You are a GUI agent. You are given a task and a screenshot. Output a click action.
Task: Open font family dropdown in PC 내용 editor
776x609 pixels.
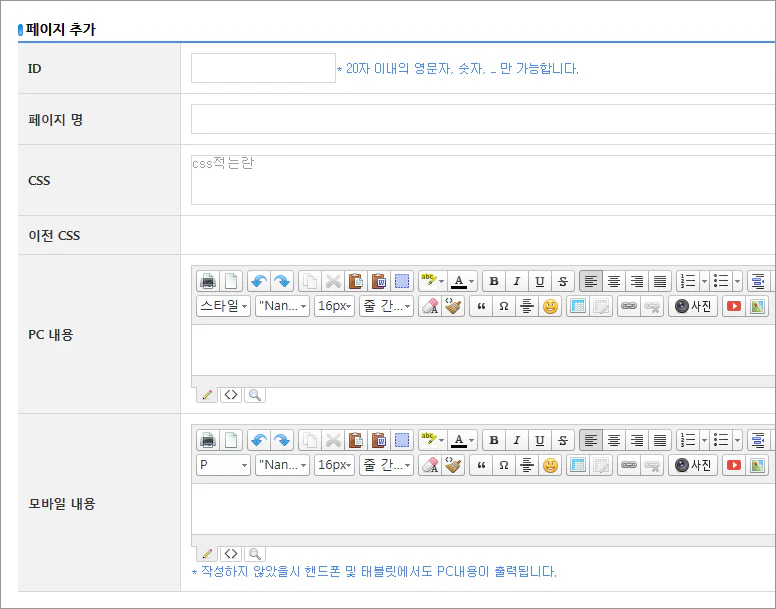pyautogui.click(x=283, y=306)
